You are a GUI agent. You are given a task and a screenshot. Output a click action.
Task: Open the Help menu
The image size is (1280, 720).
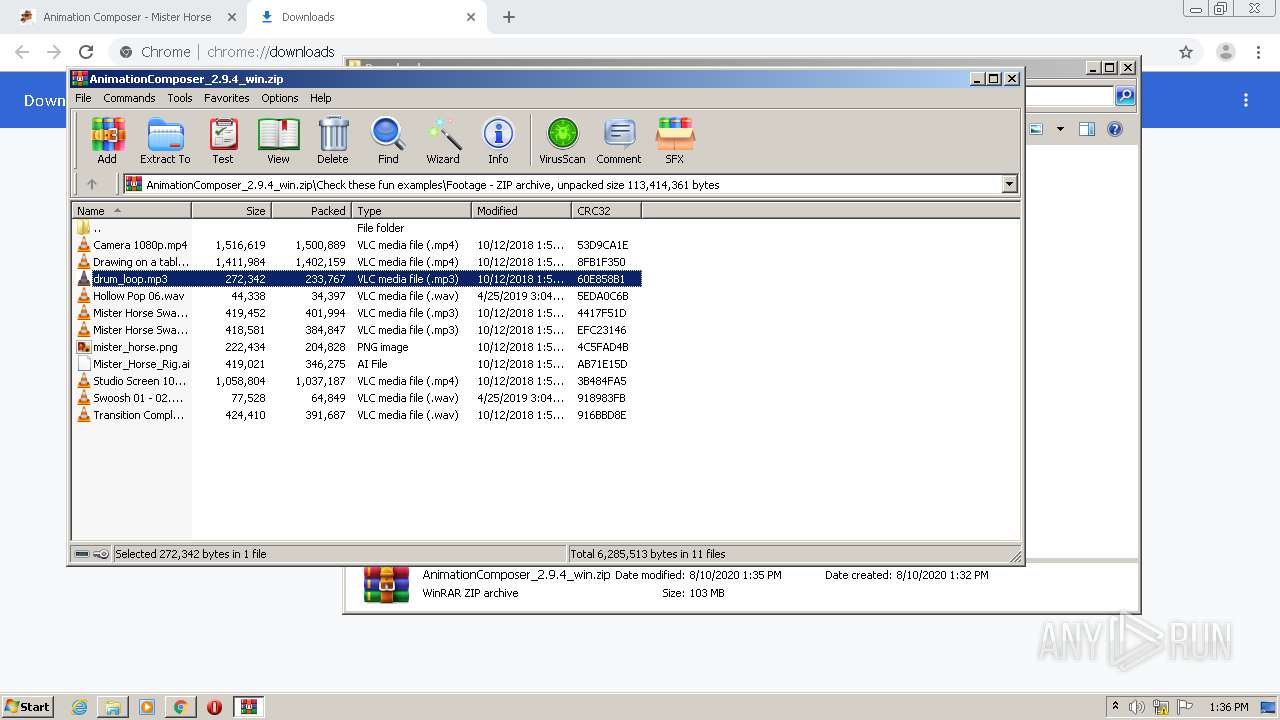pyautogui.click(x=320, y=98)
